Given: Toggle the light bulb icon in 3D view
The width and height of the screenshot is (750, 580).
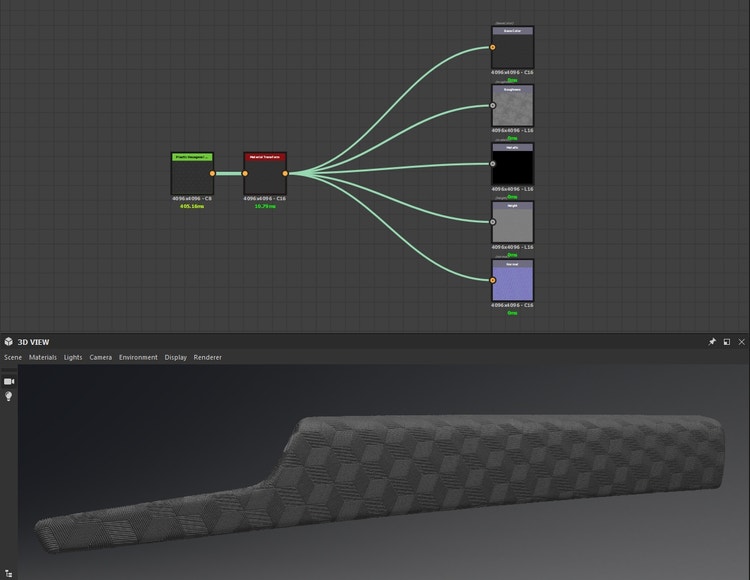Looking at the screenshot, I should click(x=9, y=396).
